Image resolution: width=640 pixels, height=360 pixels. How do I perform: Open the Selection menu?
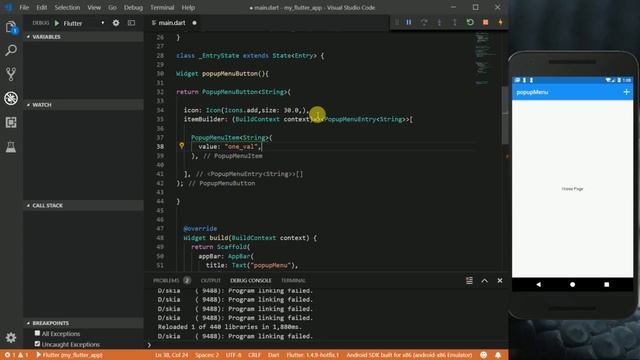67,7
